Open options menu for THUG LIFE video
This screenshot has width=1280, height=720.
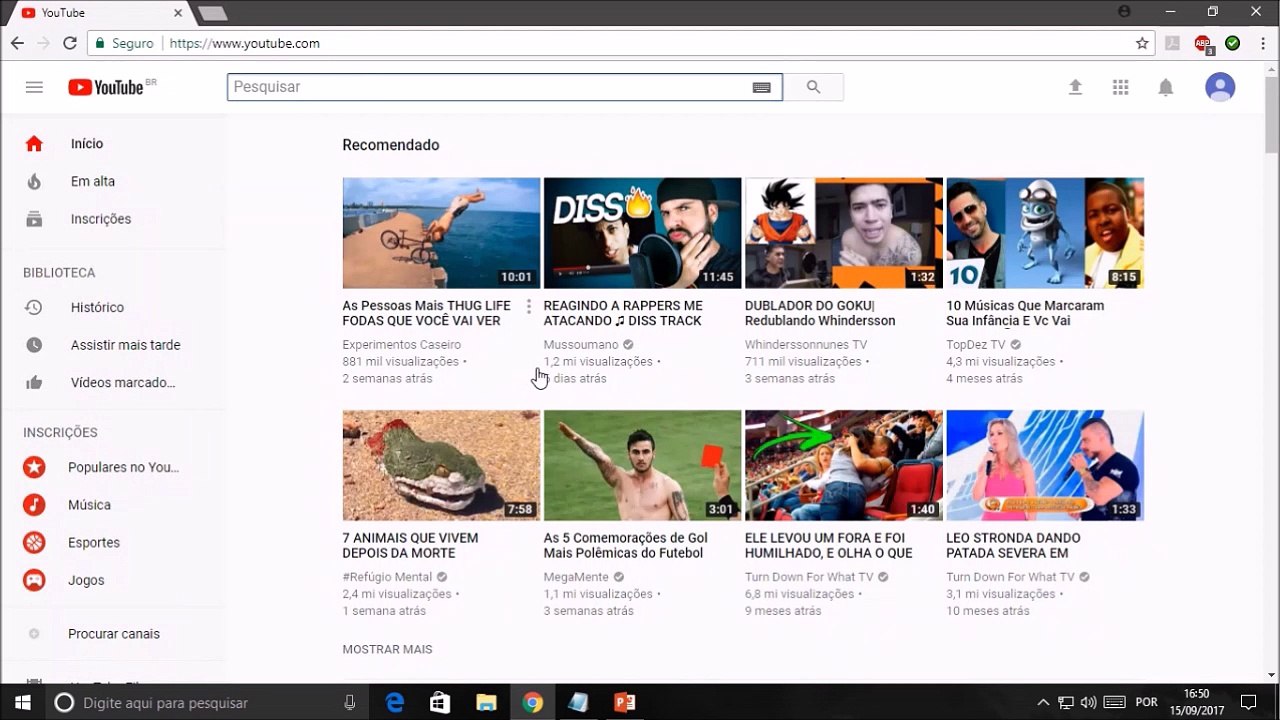tap(529, 306)
